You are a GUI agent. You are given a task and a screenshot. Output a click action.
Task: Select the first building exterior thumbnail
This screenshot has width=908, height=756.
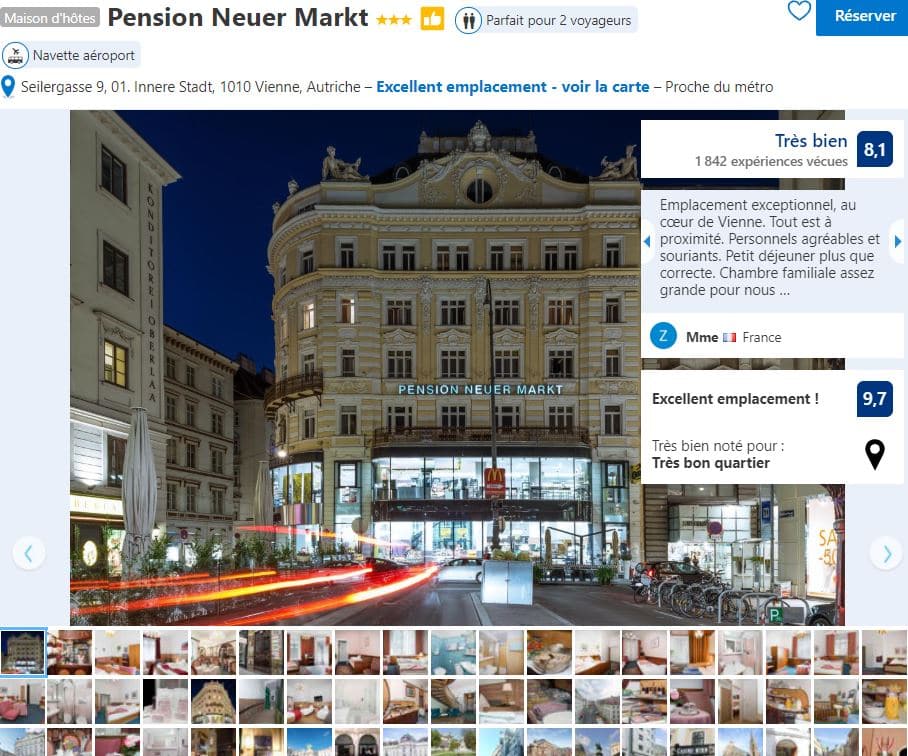pos(23,652)
